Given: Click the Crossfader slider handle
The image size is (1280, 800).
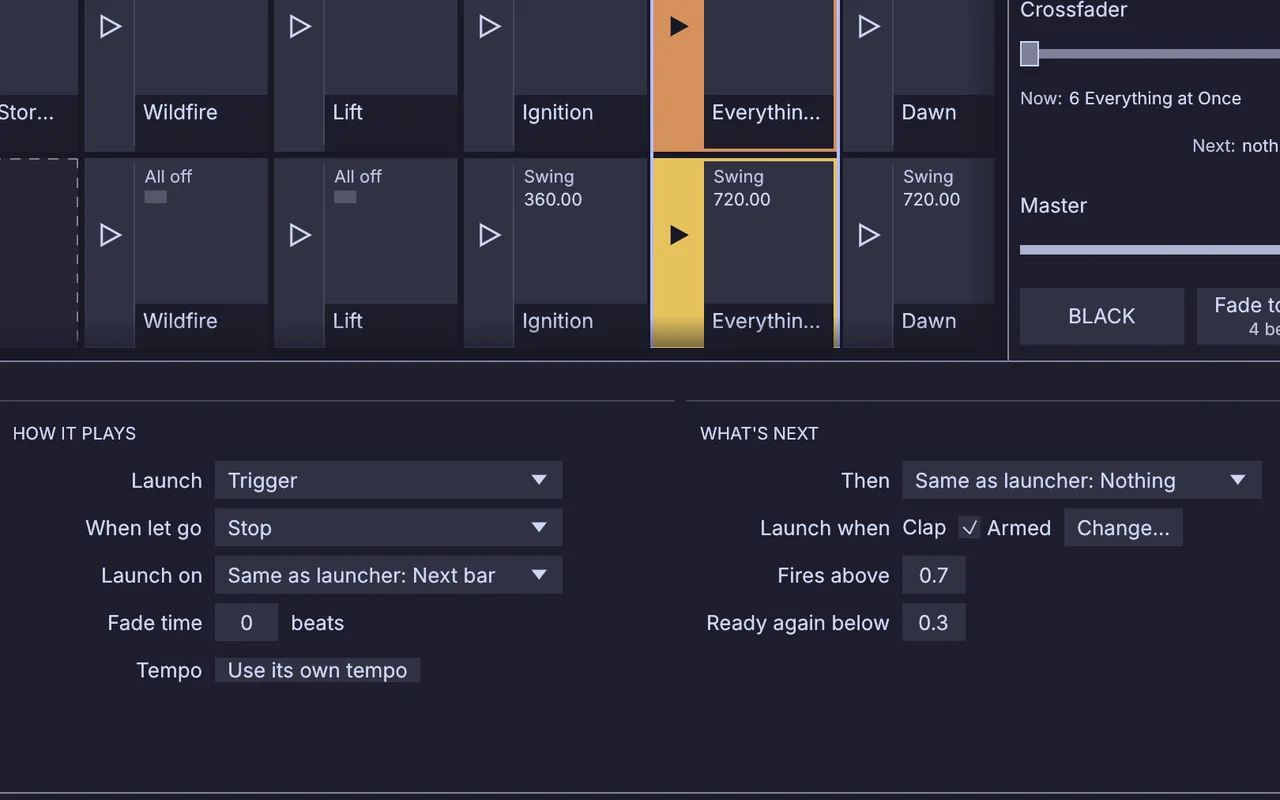Looking at the screenshot, I should pos(1029,54).
